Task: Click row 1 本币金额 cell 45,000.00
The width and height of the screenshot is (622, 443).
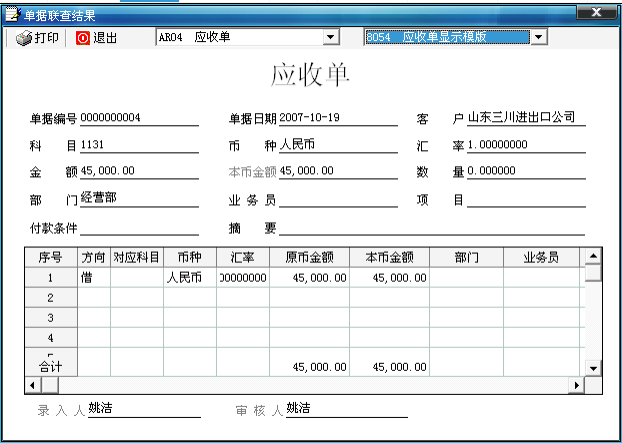Action: pos(390,278)
